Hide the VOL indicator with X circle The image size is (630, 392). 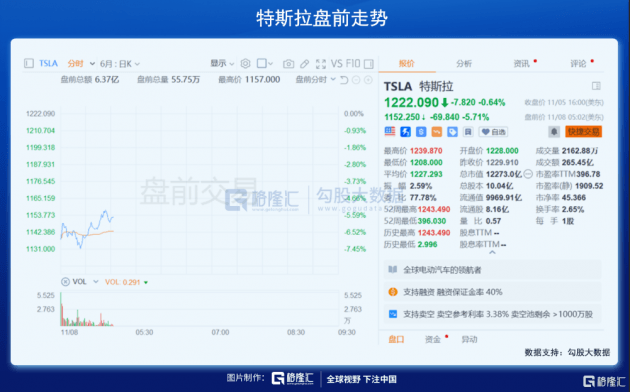[x=65, y=282]
